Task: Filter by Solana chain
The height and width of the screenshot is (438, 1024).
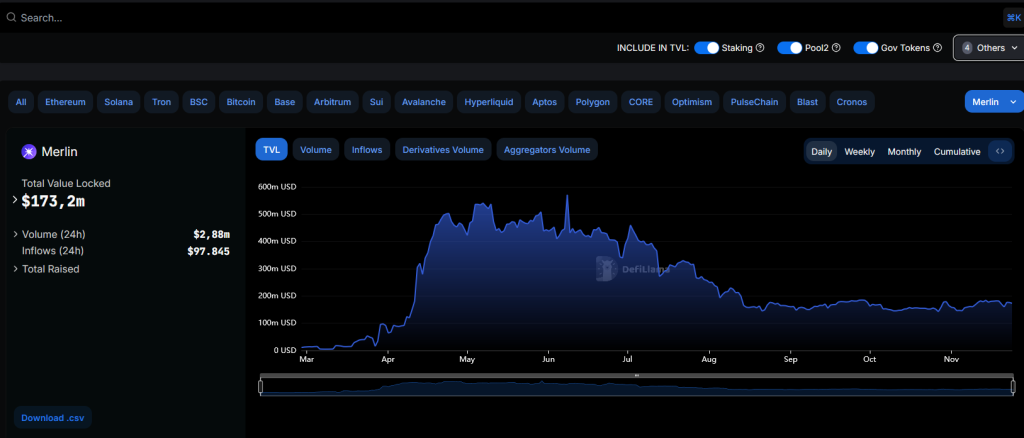Action: (118, 102)
